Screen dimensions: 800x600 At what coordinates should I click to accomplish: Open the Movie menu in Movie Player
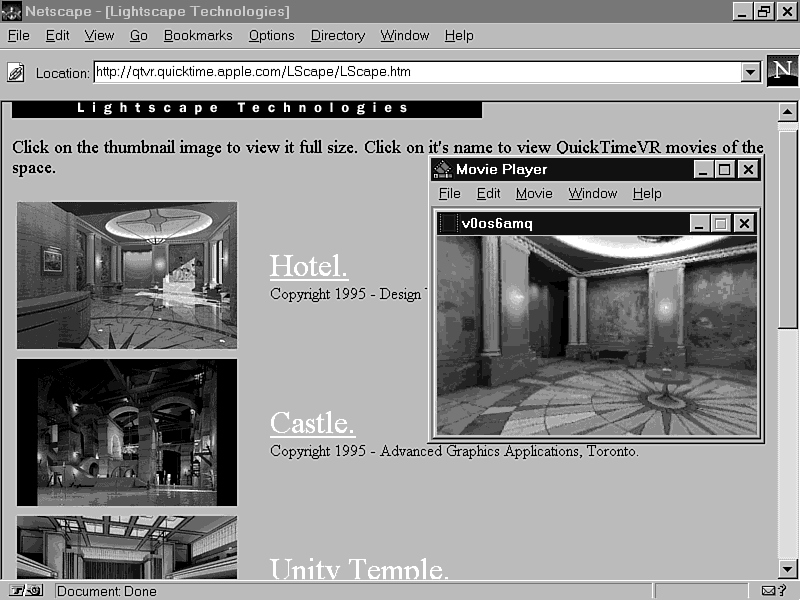(x=534, y=194)
